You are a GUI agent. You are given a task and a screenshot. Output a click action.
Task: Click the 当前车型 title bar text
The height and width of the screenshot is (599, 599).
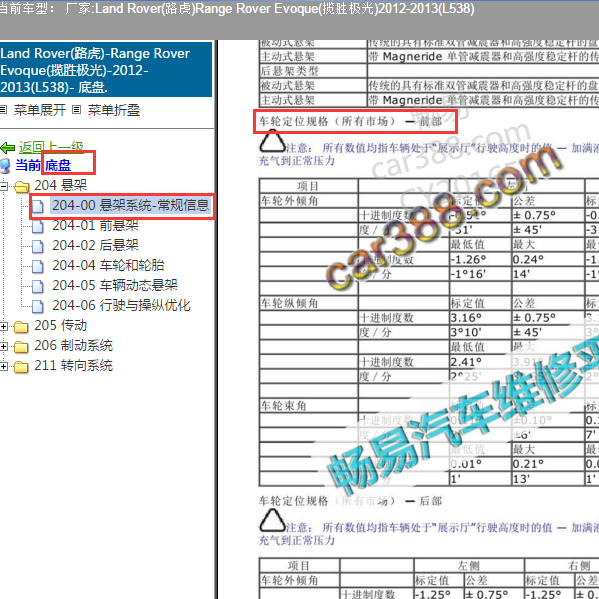click(237, 8)
